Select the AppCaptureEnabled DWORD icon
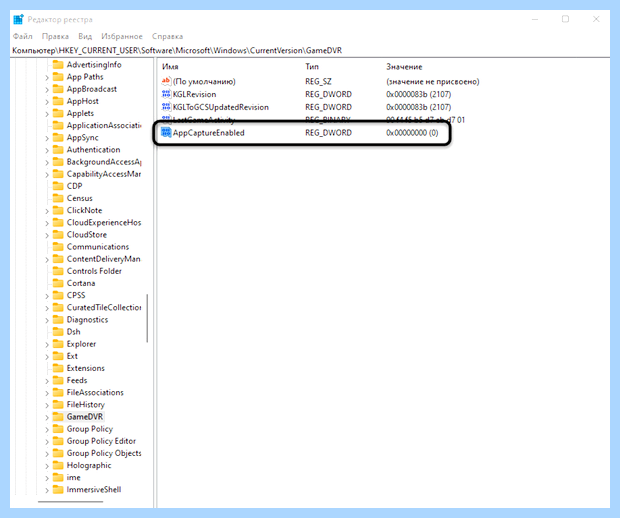Viewport: 620px width, 518px height. click(x=166, y=132)
